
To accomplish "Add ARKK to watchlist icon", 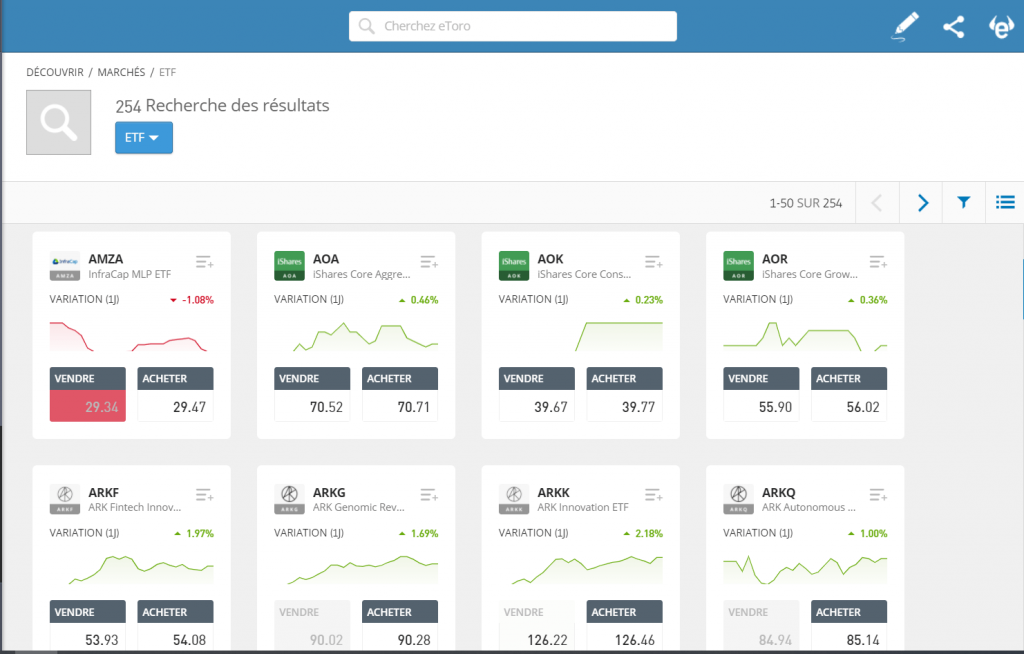I will click(654, 495).
